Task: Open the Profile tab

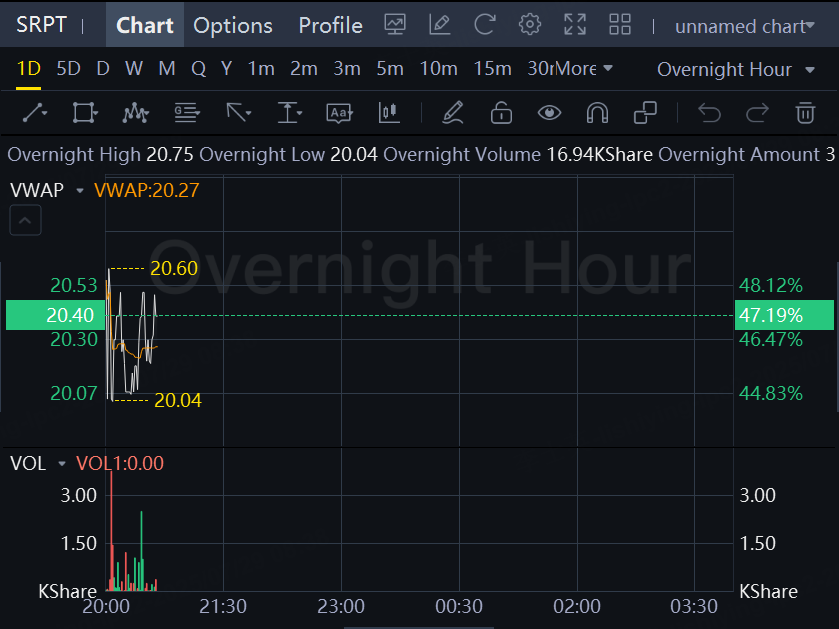Action: [330, 25]
